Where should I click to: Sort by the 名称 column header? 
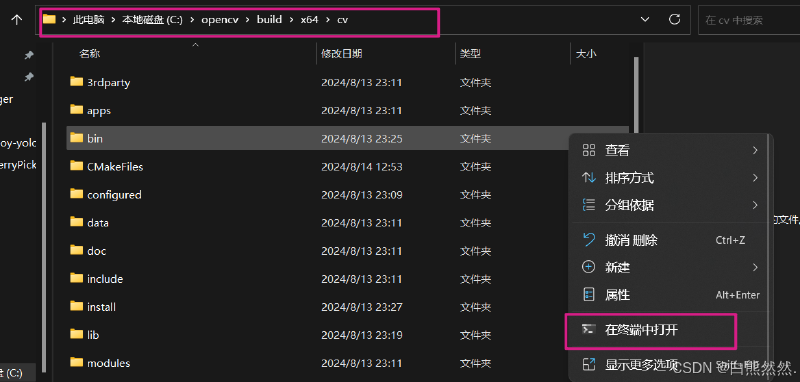click(x=90, y=54)
